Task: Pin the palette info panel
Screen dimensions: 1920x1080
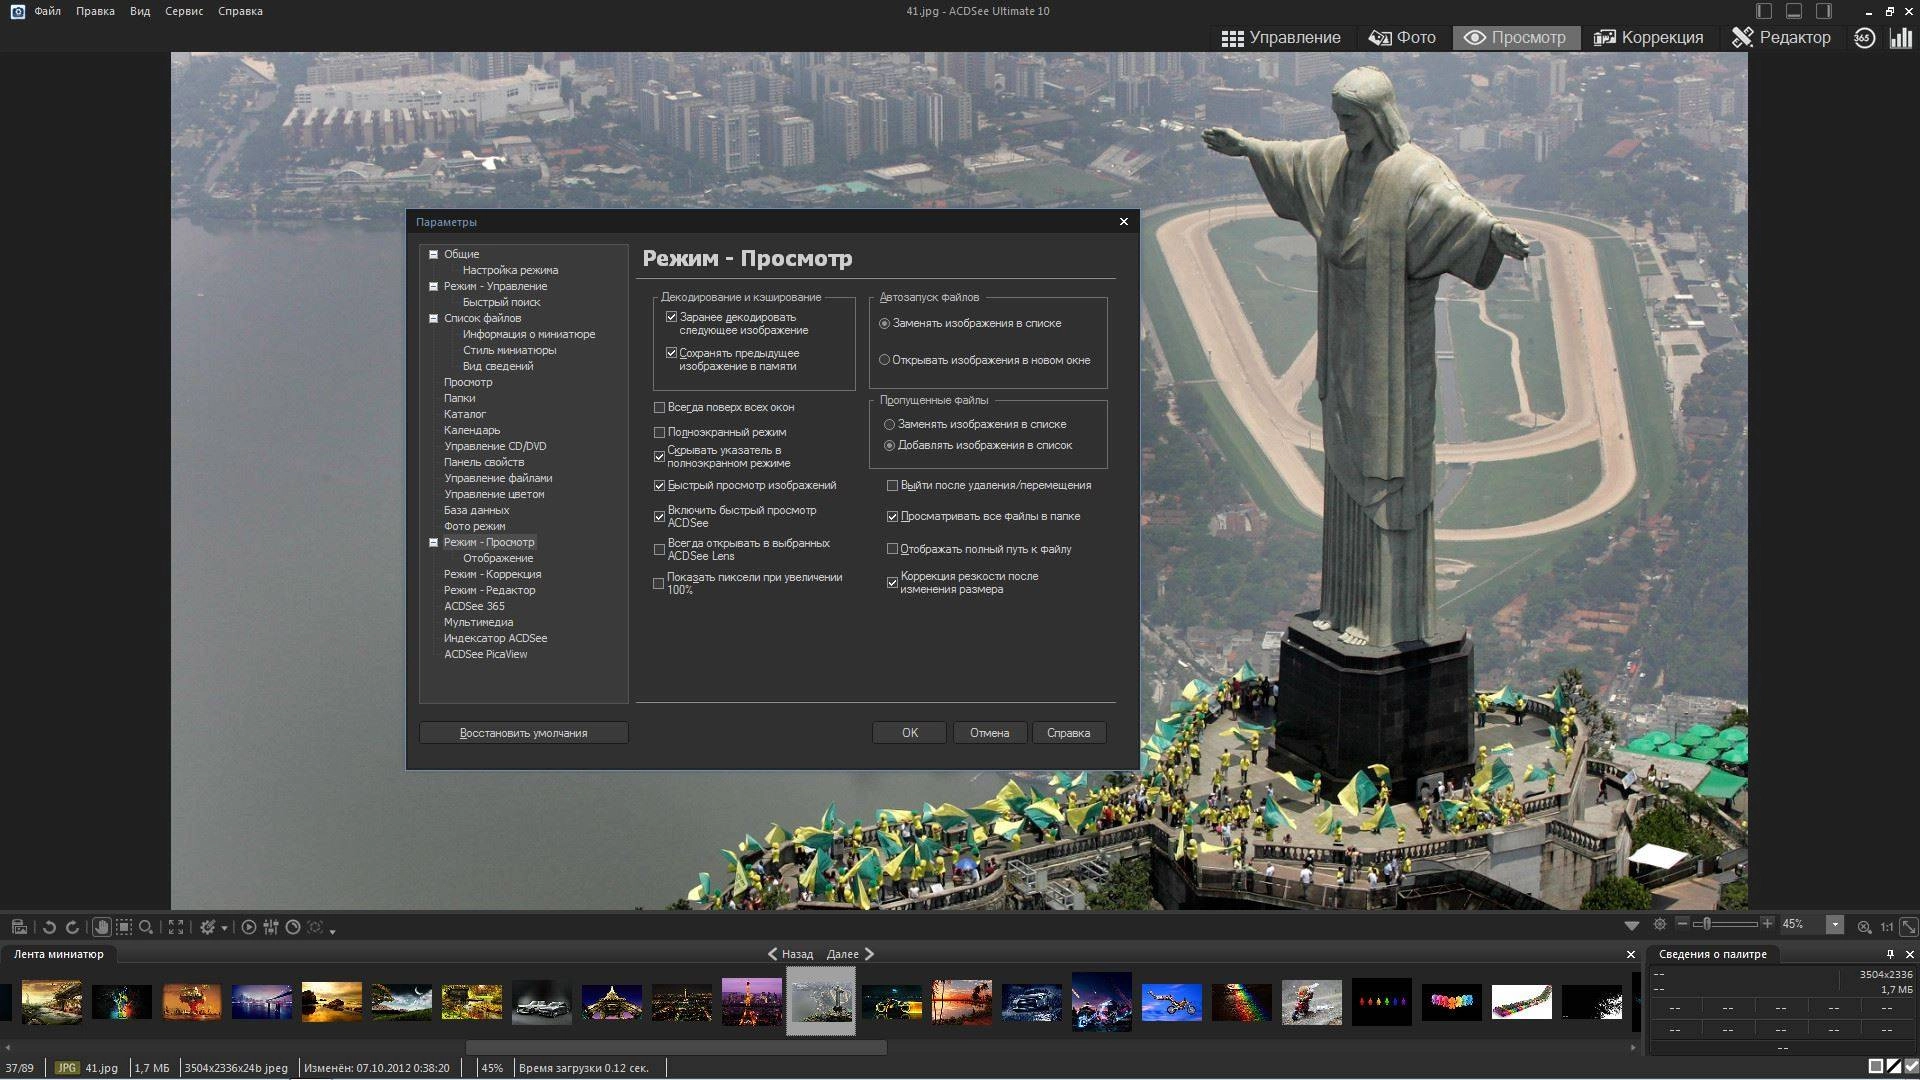Action: coord(1890,954)
